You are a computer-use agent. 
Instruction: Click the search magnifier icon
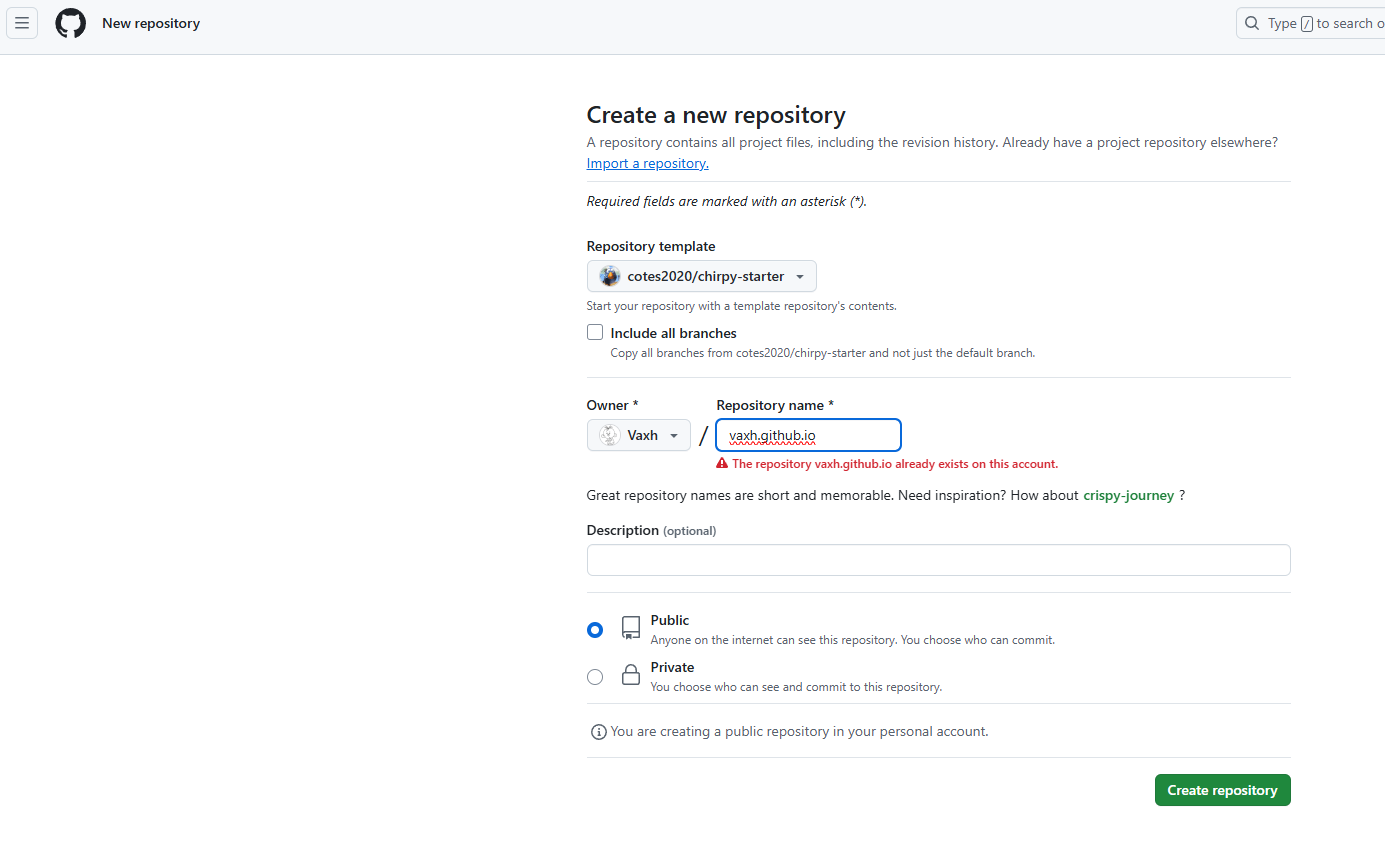(1252, 23)
